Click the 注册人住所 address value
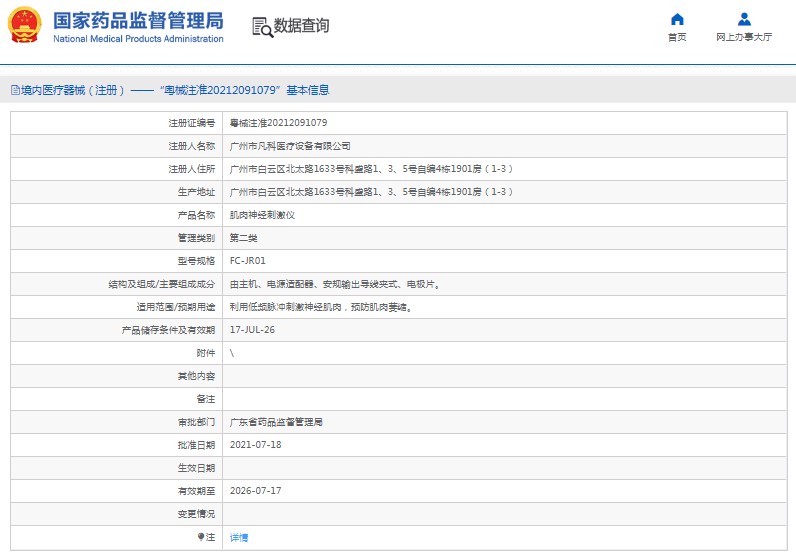Image resolution: width=796 pixels, height=556 pixels. [371, 169]
